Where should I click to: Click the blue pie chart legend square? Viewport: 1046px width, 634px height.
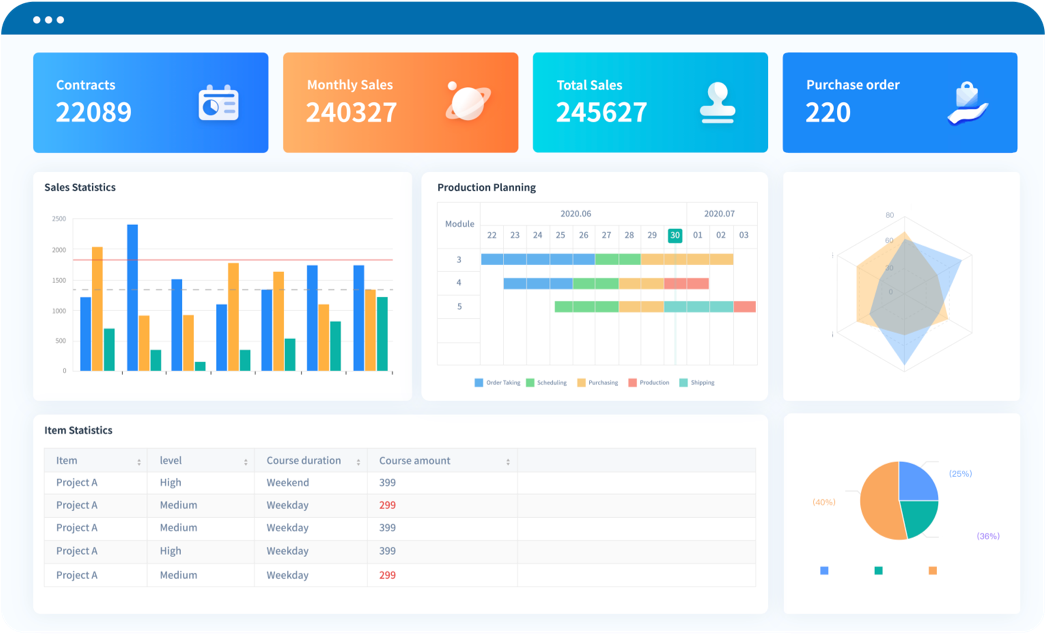[x=823, y=568]
